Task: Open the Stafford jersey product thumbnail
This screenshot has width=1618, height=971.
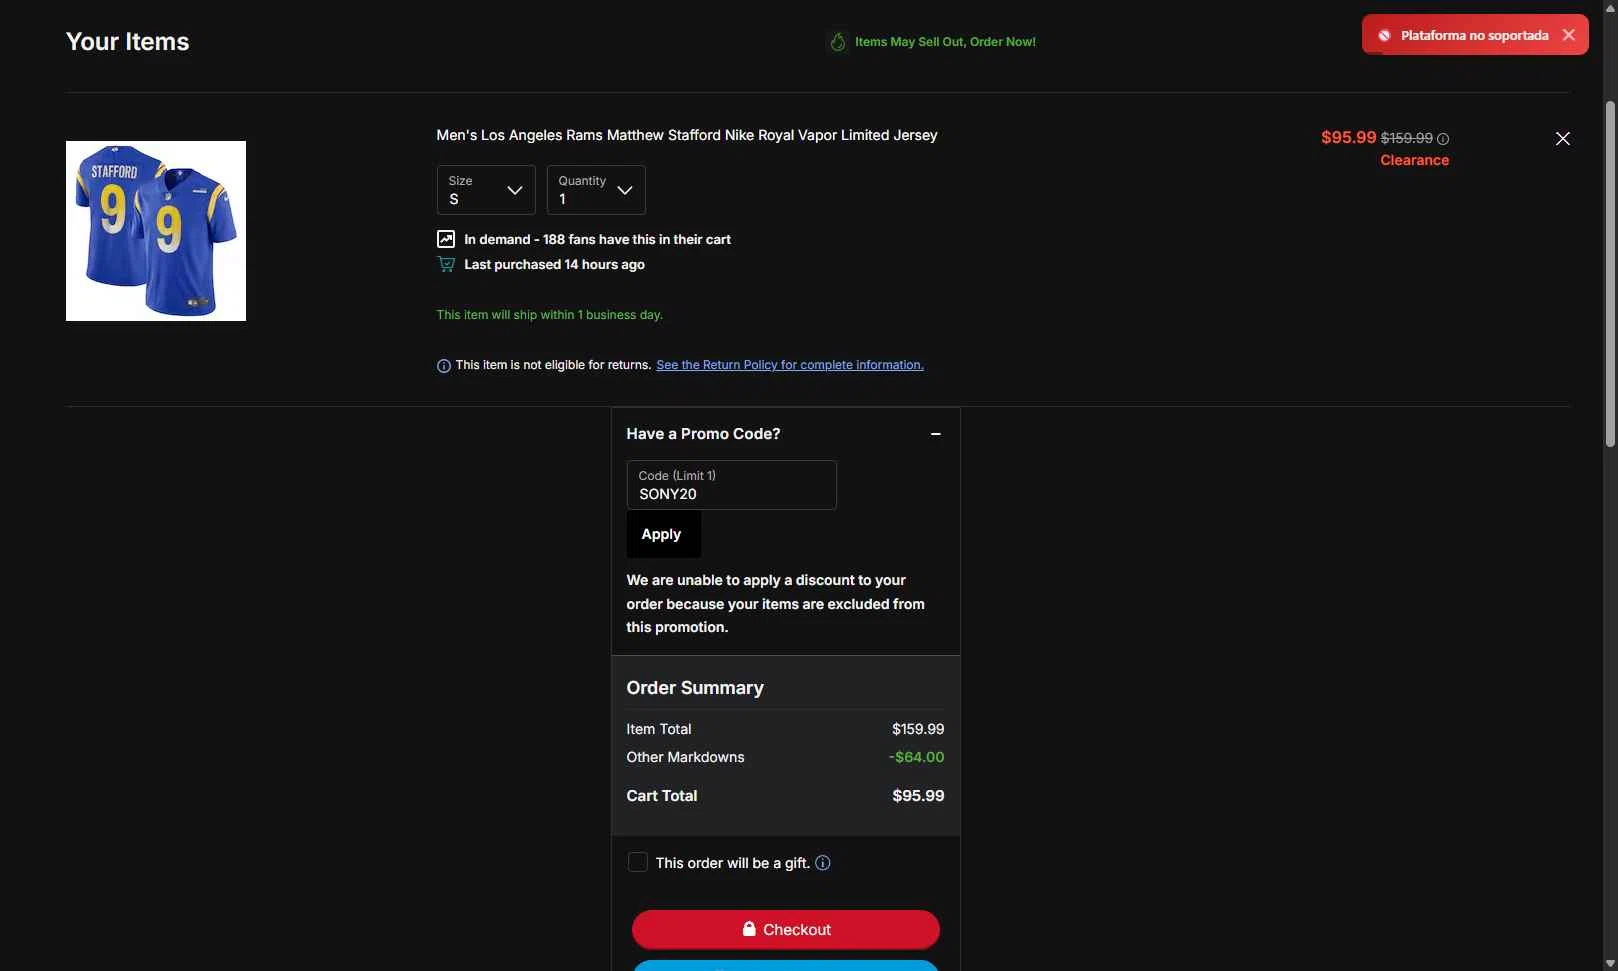Action: pyautogui.click(x=156, y=231)
